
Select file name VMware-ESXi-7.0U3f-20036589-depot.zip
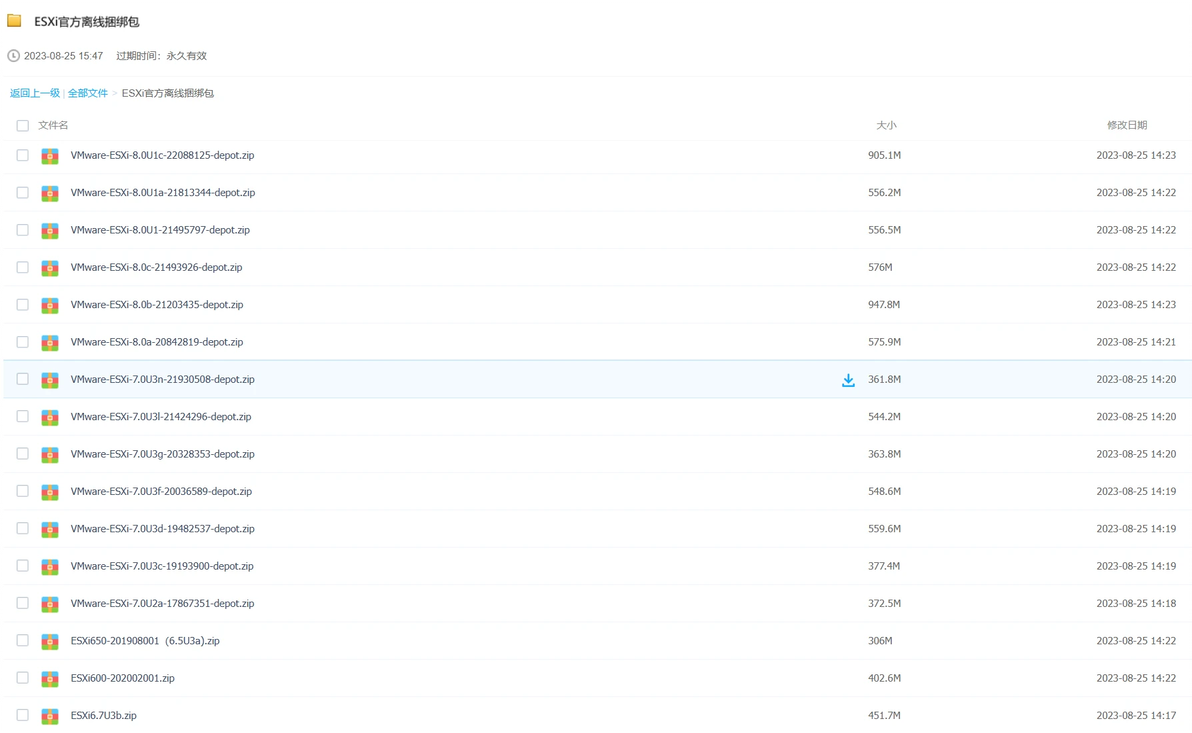click(x=161, y=491)
